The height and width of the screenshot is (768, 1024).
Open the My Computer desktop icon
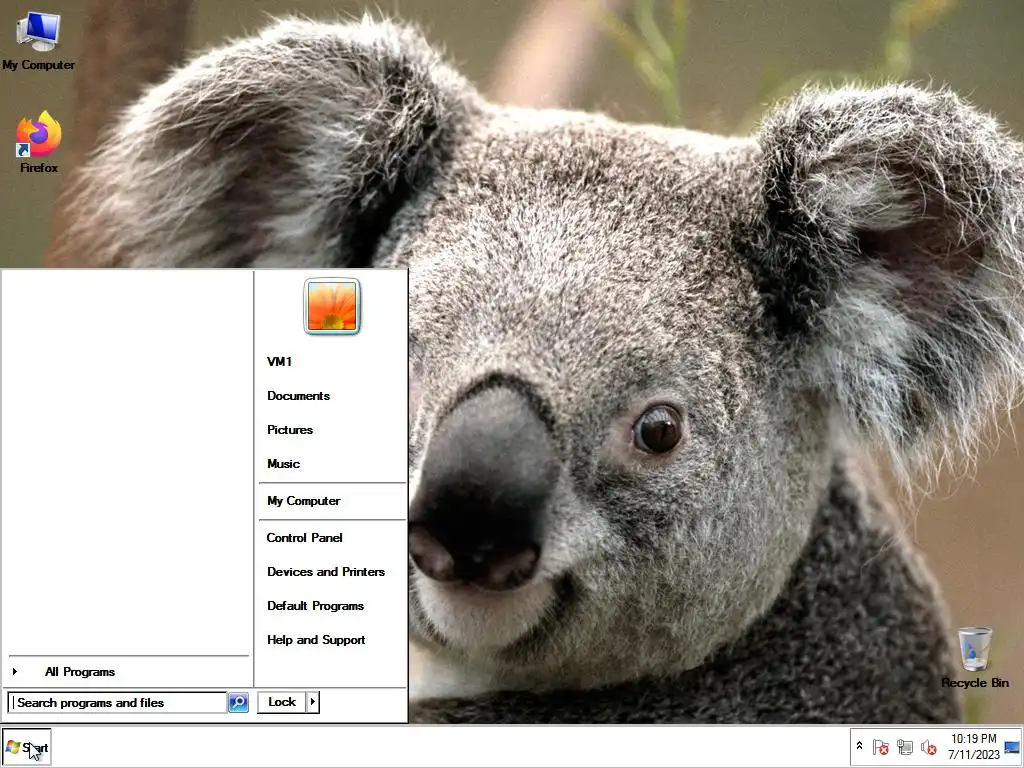pyautogui.click(x=39, y=41)
